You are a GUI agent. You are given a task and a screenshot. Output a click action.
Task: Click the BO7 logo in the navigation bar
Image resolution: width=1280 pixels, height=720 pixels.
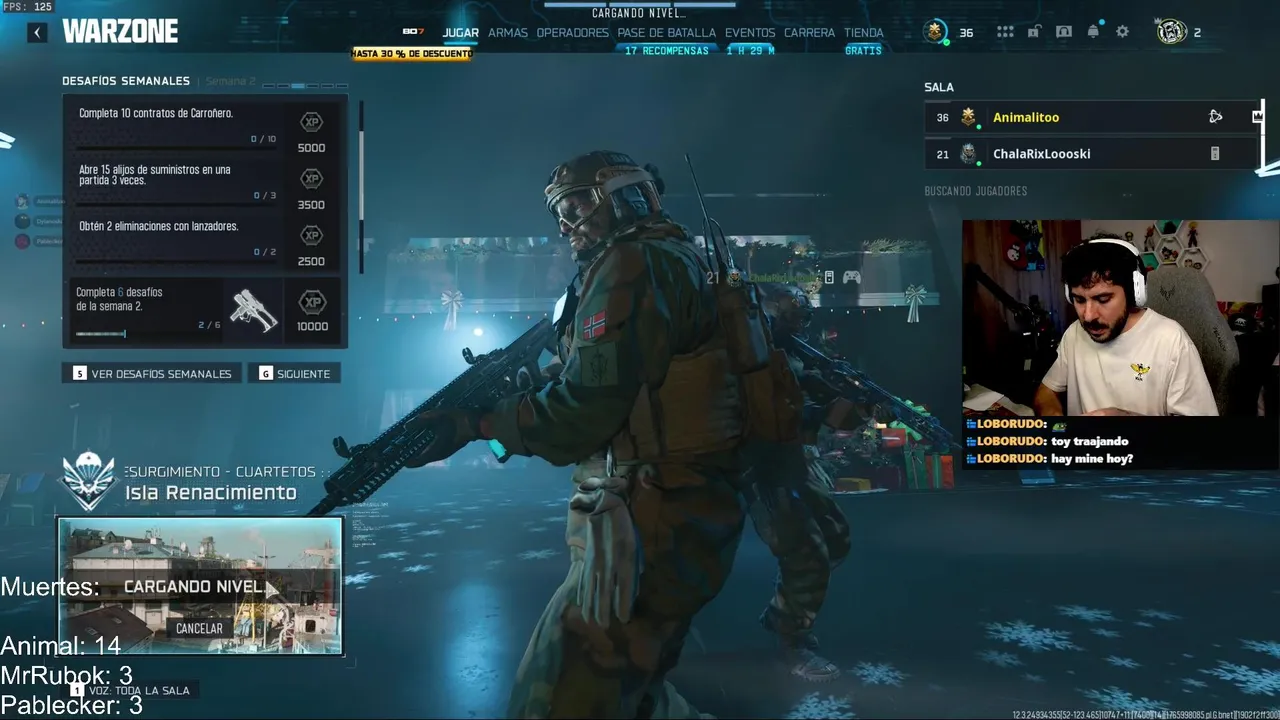(x=413, y=32)
